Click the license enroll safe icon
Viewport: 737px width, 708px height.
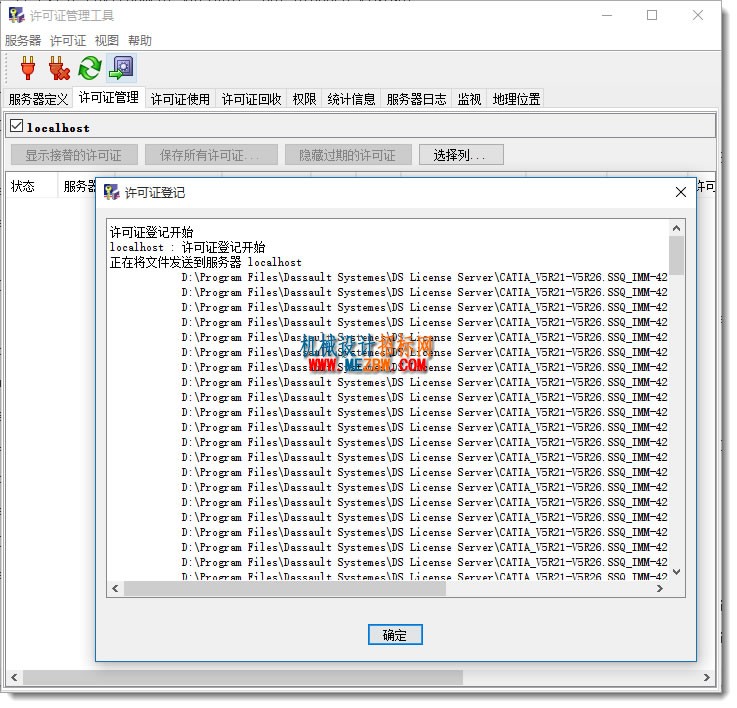click(122, 68)
